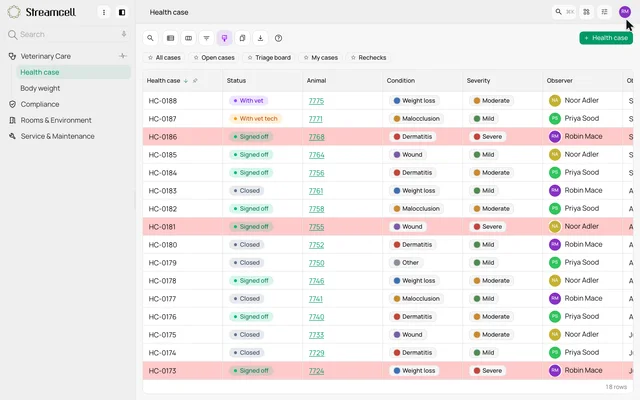Click the green + Health case button

point(606,38)
